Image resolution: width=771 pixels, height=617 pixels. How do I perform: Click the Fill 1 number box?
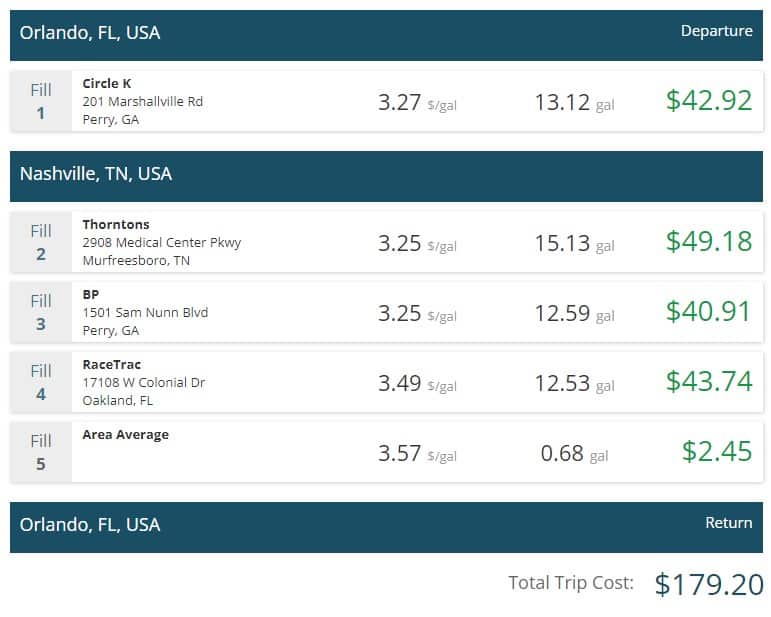(41, 101)
